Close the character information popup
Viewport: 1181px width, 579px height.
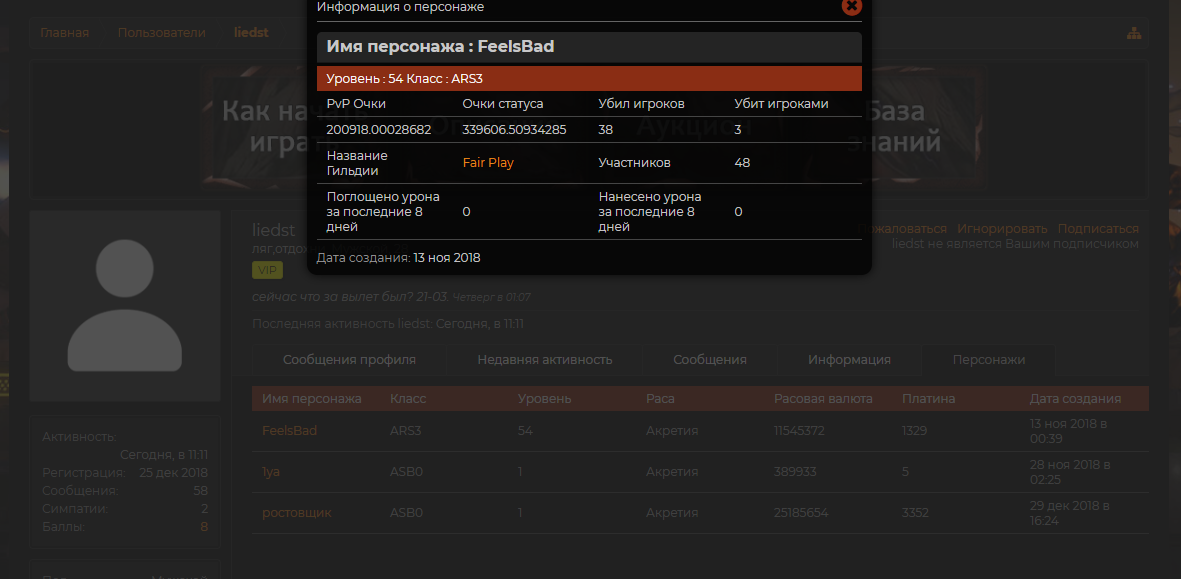click(x=851, y=6)
